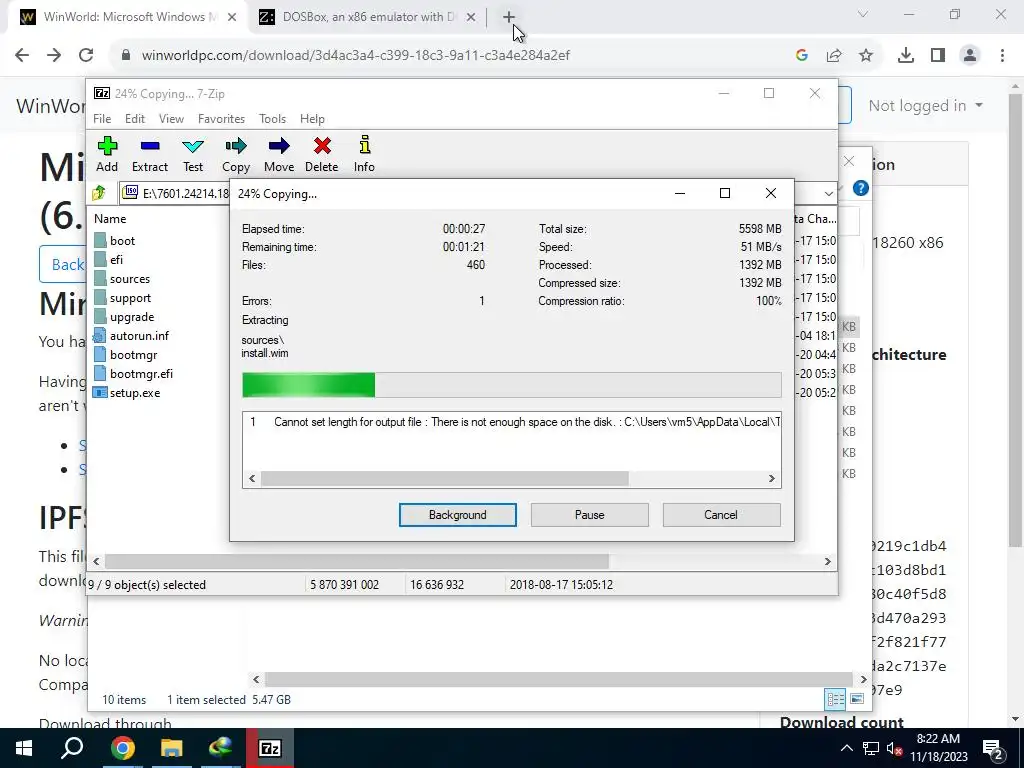Open the Favorites menu
This screenshot has height=768, width=1024.
coord(221,119)
